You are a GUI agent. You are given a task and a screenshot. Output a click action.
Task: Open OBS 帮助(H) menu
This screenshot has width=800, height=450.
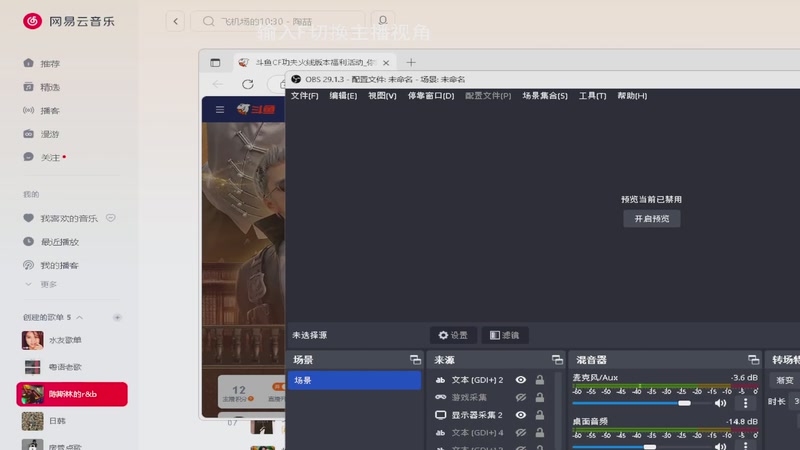click(632, 96)
